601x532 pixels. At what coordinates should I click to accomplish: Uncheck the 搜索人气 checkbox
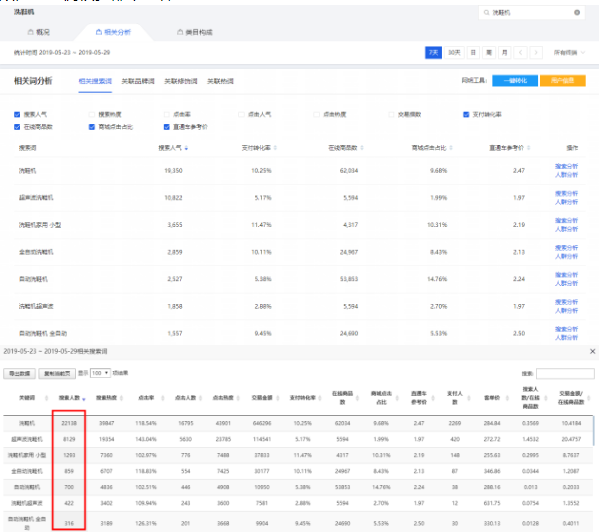[17, 115]
